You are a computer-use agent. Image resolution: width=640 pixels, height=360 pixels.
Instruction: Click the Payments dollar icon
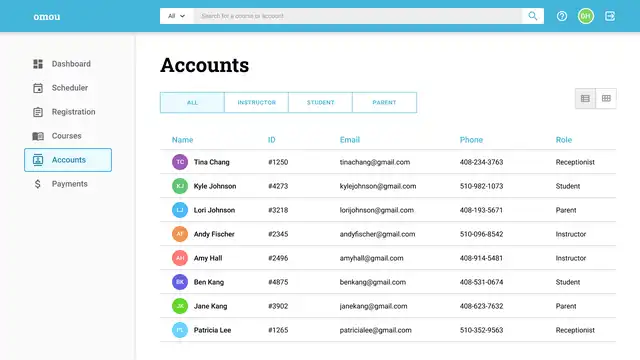38,184
